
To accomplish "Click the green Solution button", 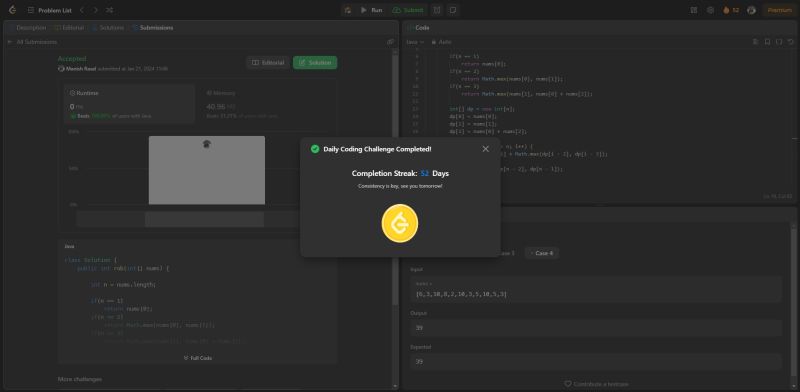I will (315, 63).
